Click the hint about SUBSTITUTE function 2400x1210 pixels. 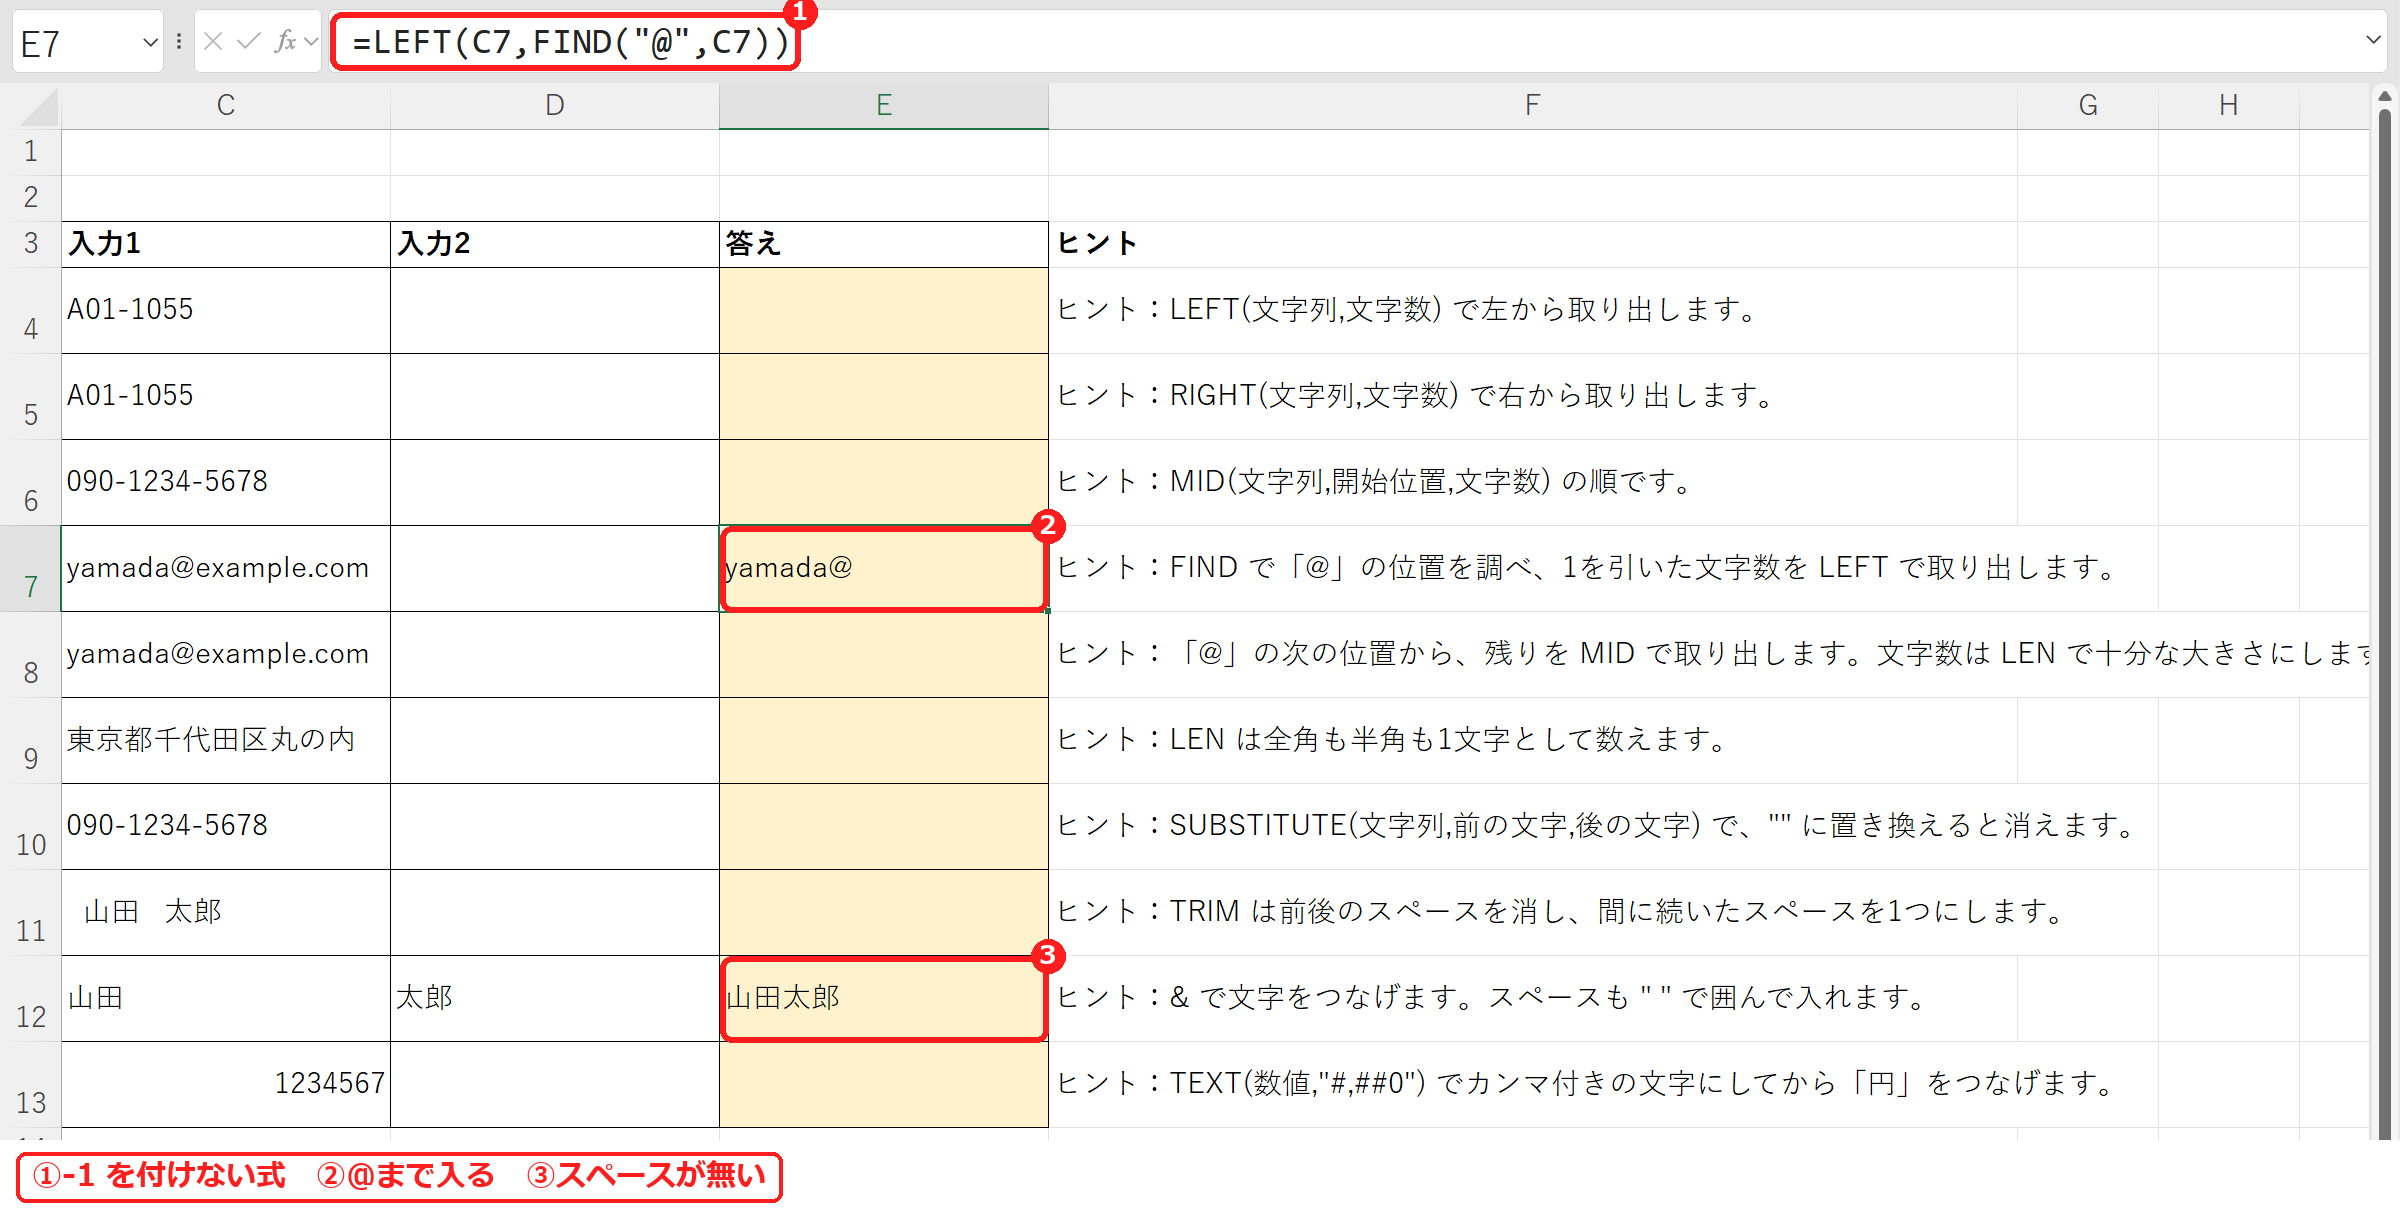point(1597,826)
